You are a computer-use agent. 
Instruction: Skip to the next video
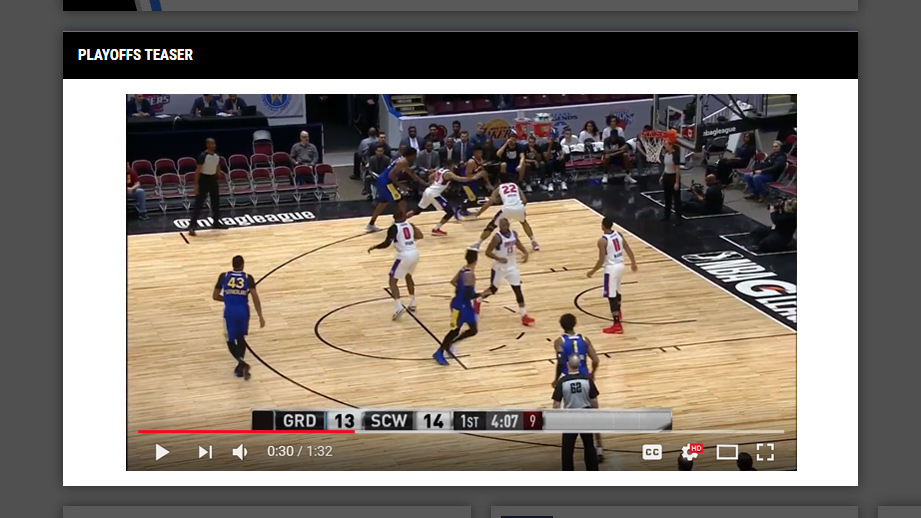pos(205,452)
